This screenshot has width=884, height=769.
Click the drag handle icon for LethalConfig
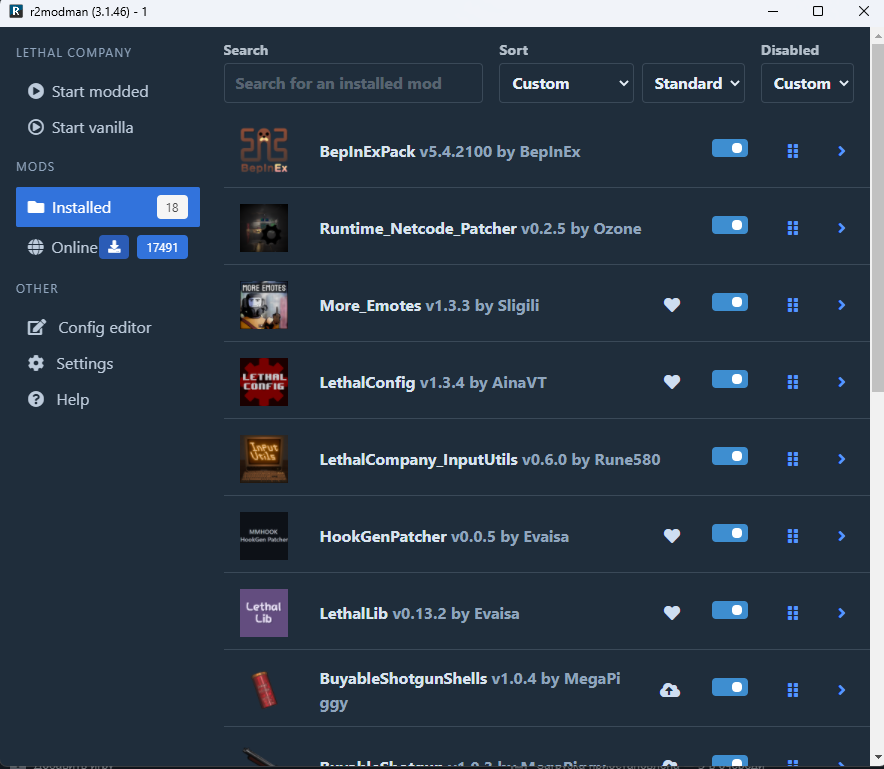click(x=793, y=382)
